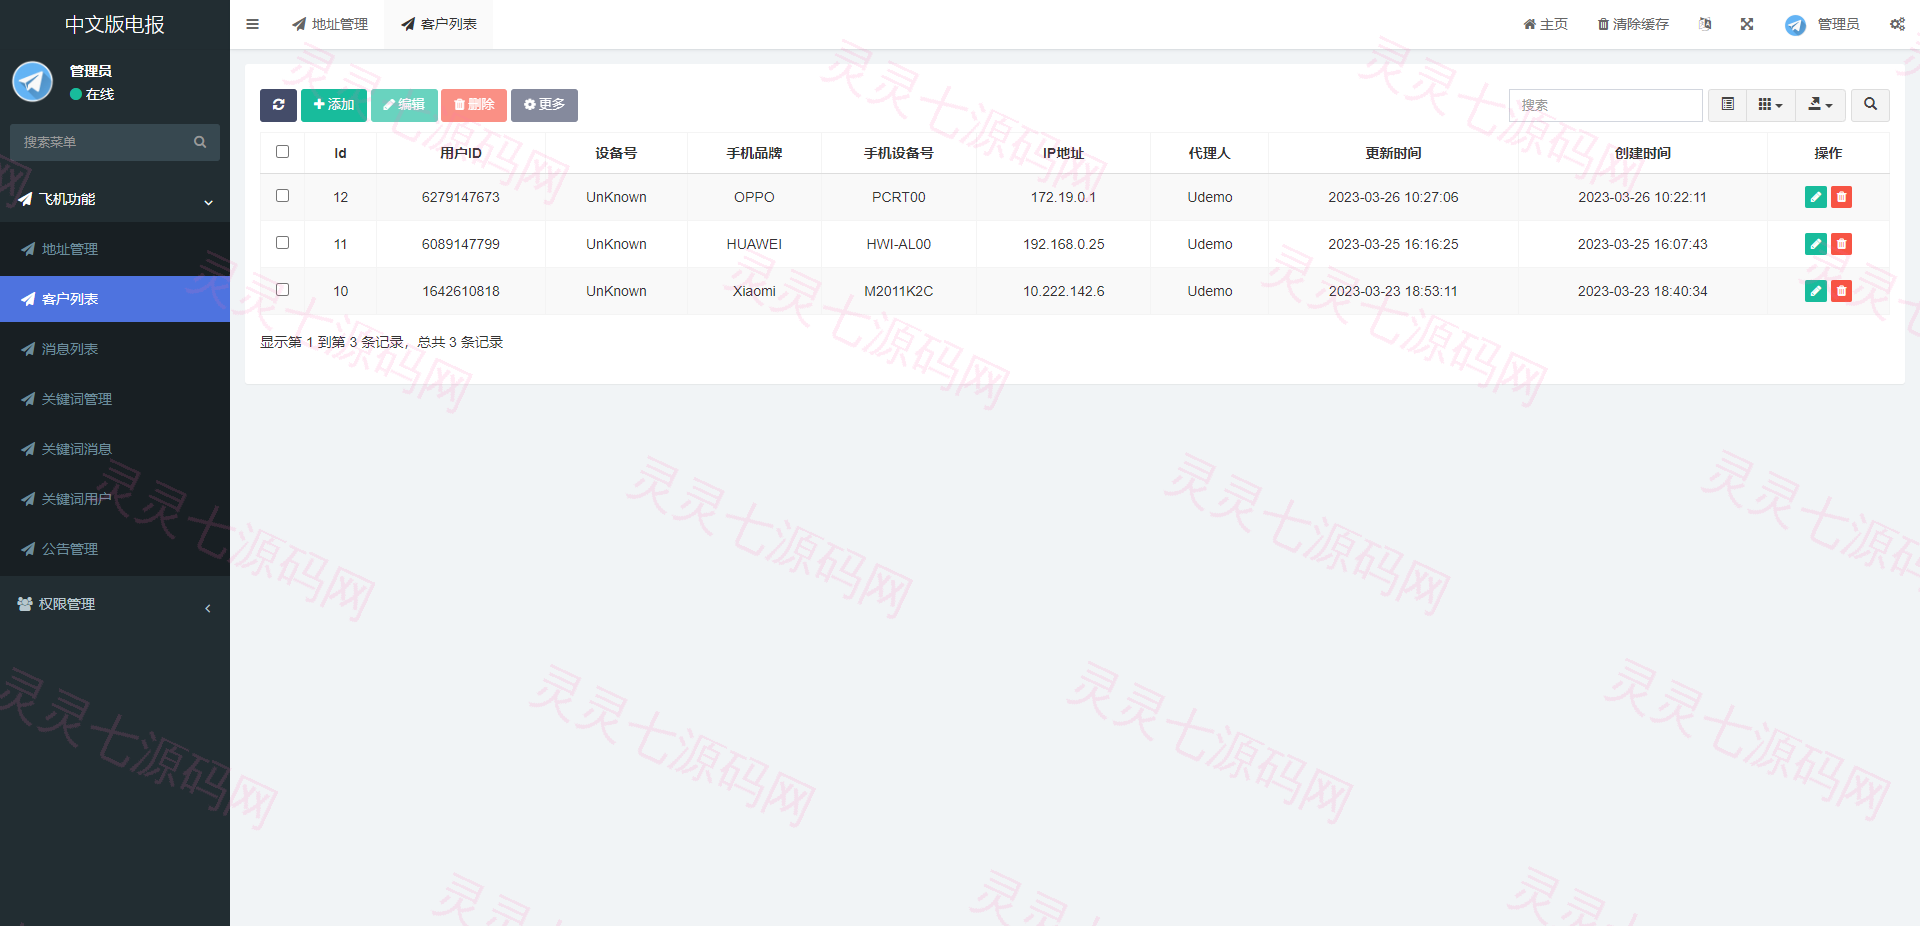Image resolution: width=1920 pixels, height=926 pixels.
Task: Expand the 权限管理 sidebar group
Action: pos(115,604)
